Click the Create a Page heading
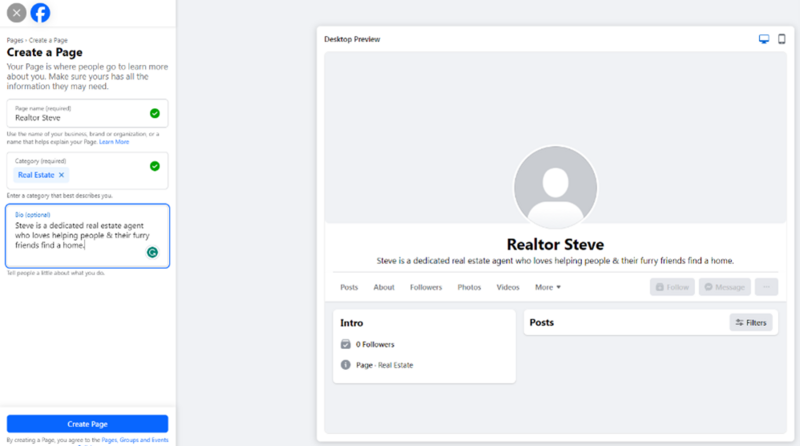The image size is (800, 446). [x=44, y=53]
